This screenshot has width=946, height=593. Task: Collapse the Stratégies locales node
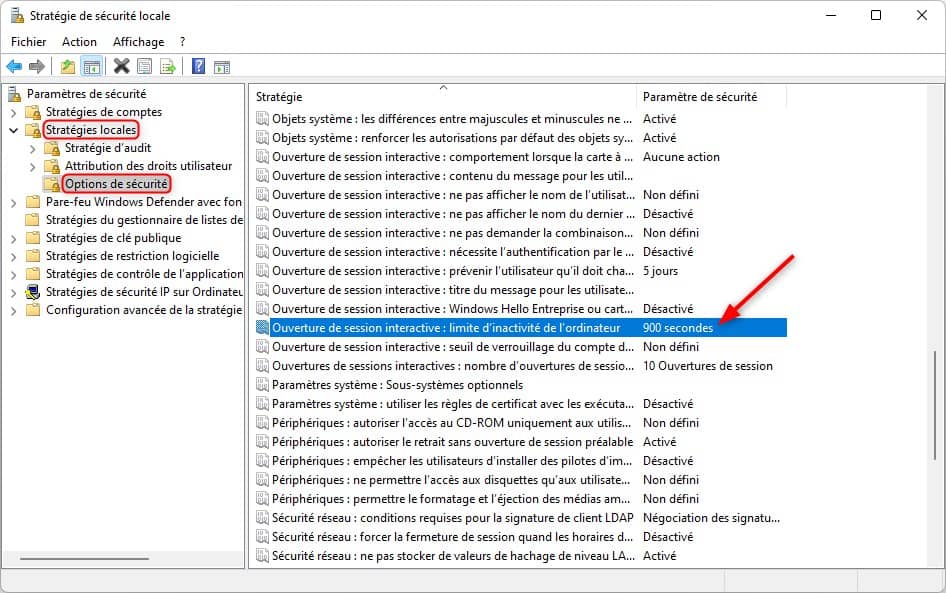point(14,130)
